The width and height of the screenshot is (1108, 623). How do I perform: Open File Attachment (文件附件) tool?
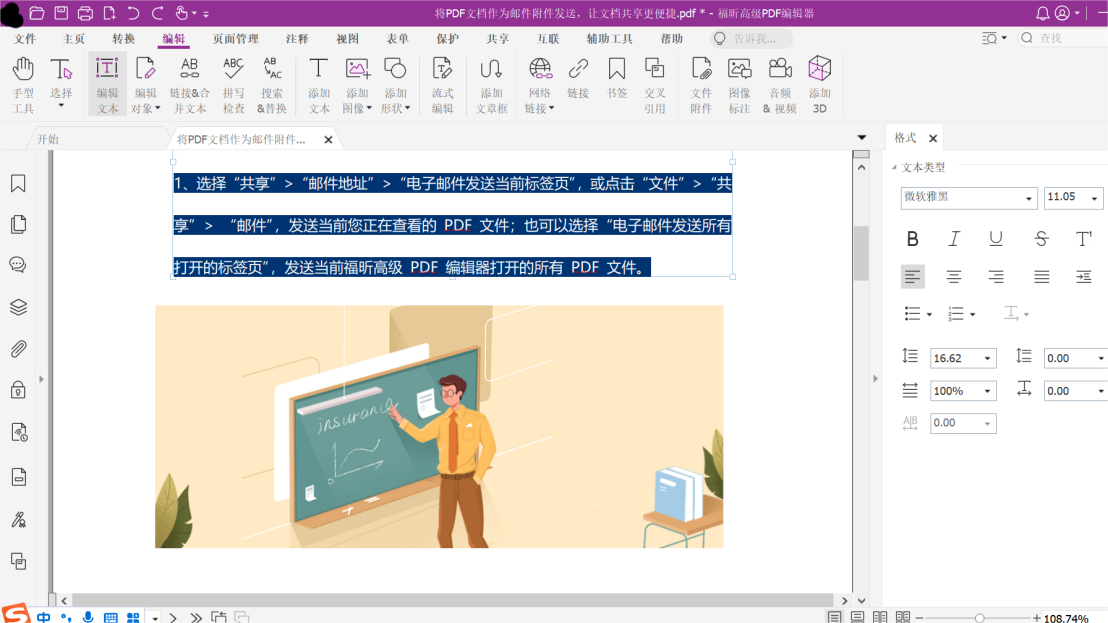pos(701,84)
